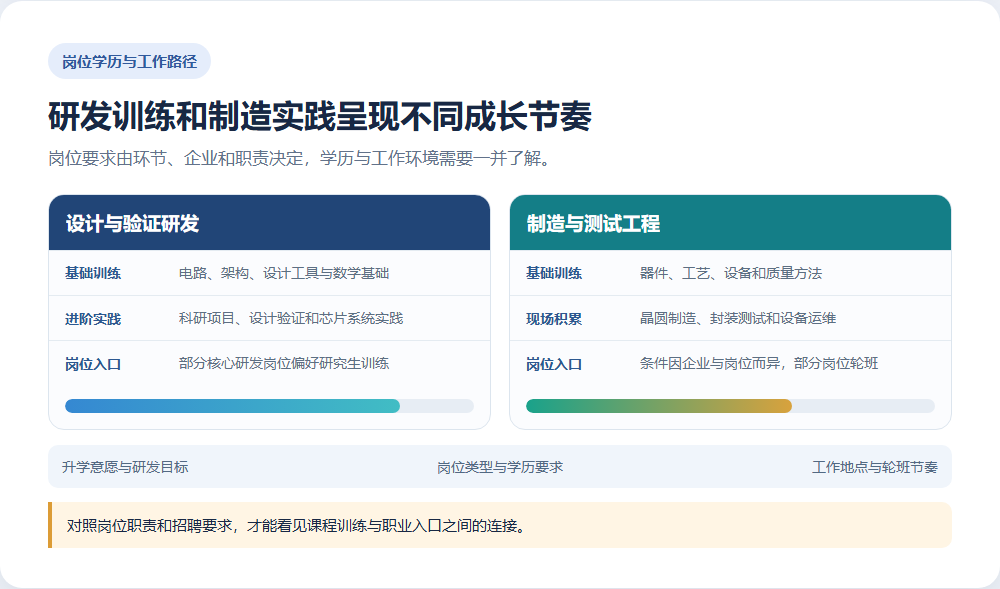Click the blue progress bar in the 设计与验证研发 card

[x=269, y=406]
